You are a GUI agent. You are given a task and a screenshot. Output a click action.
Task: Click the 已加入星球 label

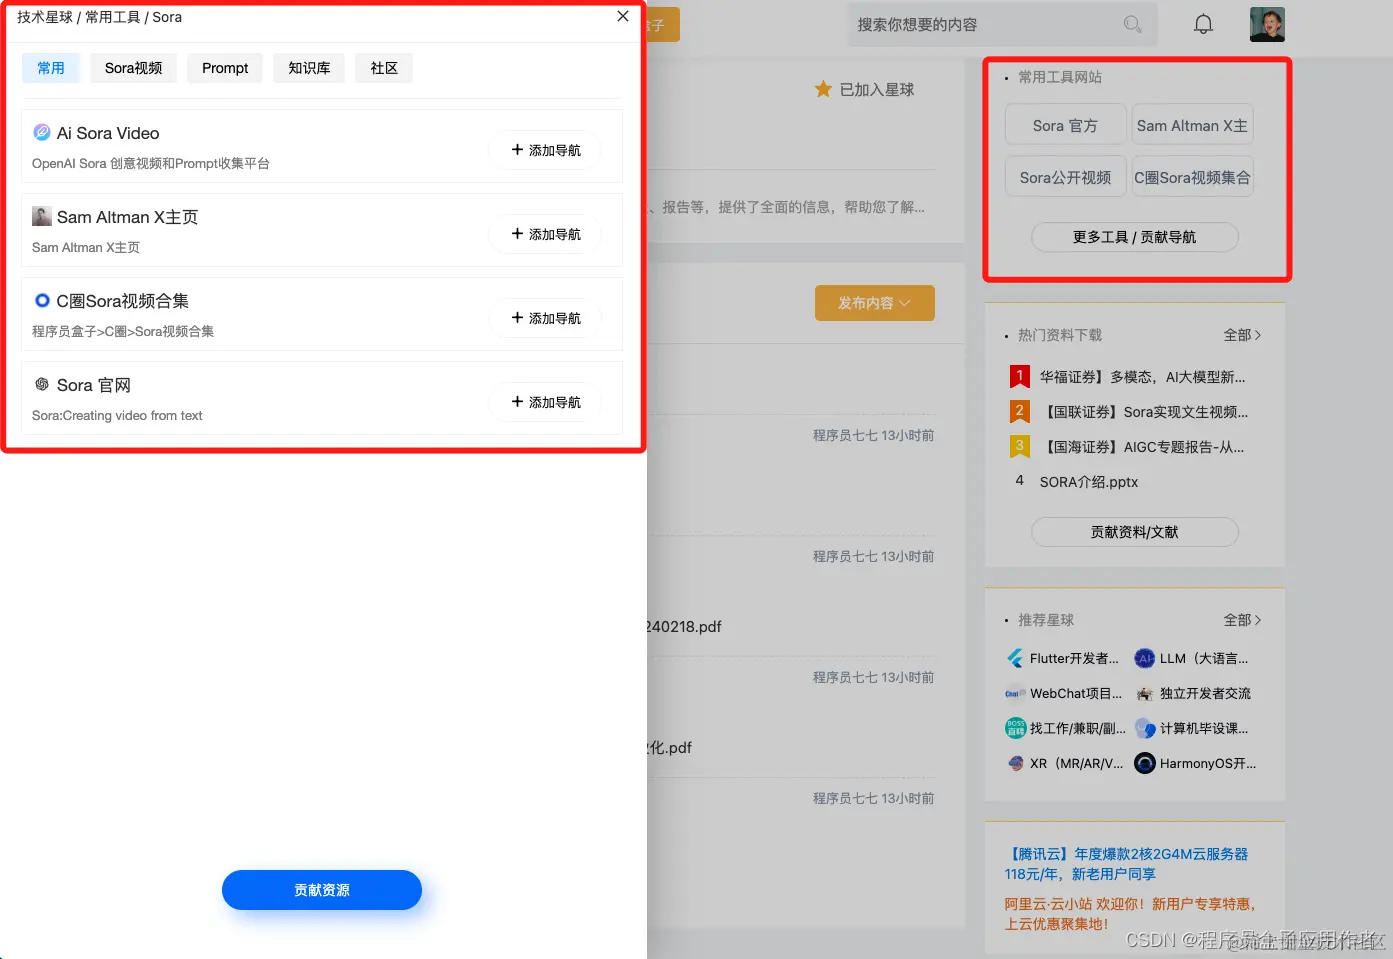pyautogui.click(x=877, y=90)
